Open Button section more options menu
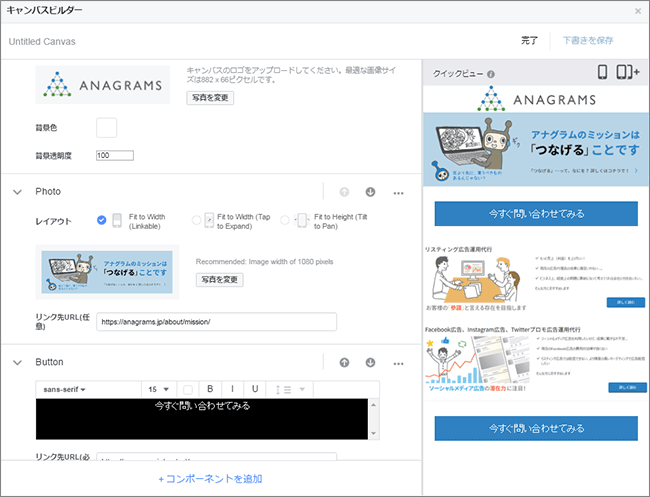This screenshot has height=497, width=650. pyautogui.click(x=398, y=364)
